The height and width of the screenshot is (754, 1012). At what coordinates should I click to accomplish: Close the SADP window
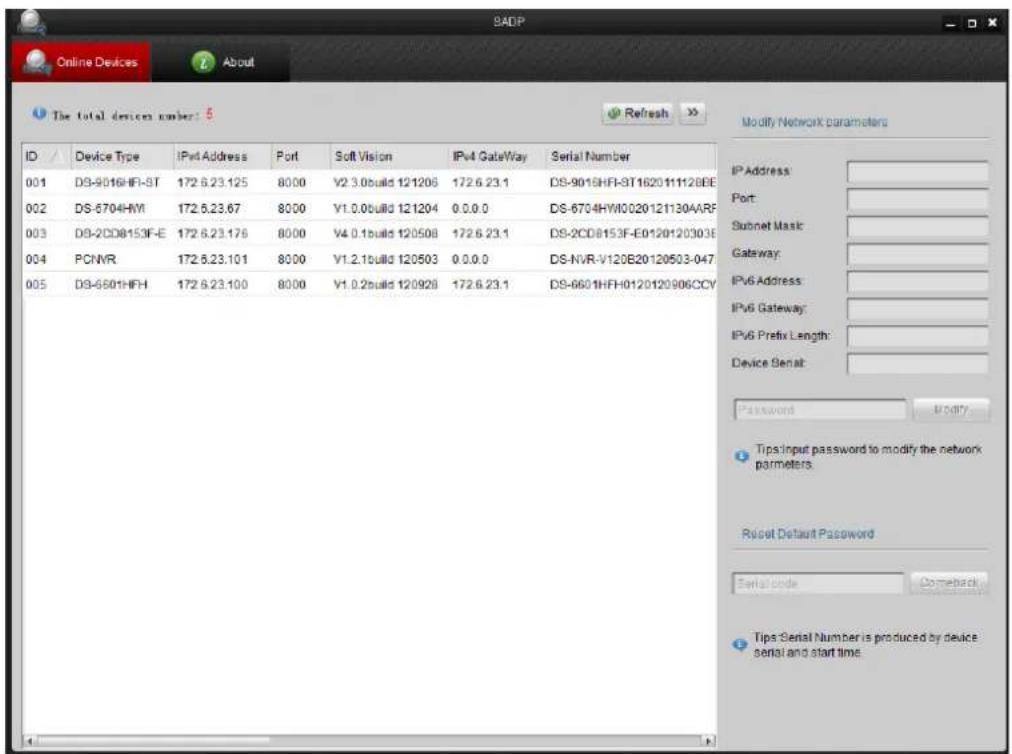tap(993, 23)
